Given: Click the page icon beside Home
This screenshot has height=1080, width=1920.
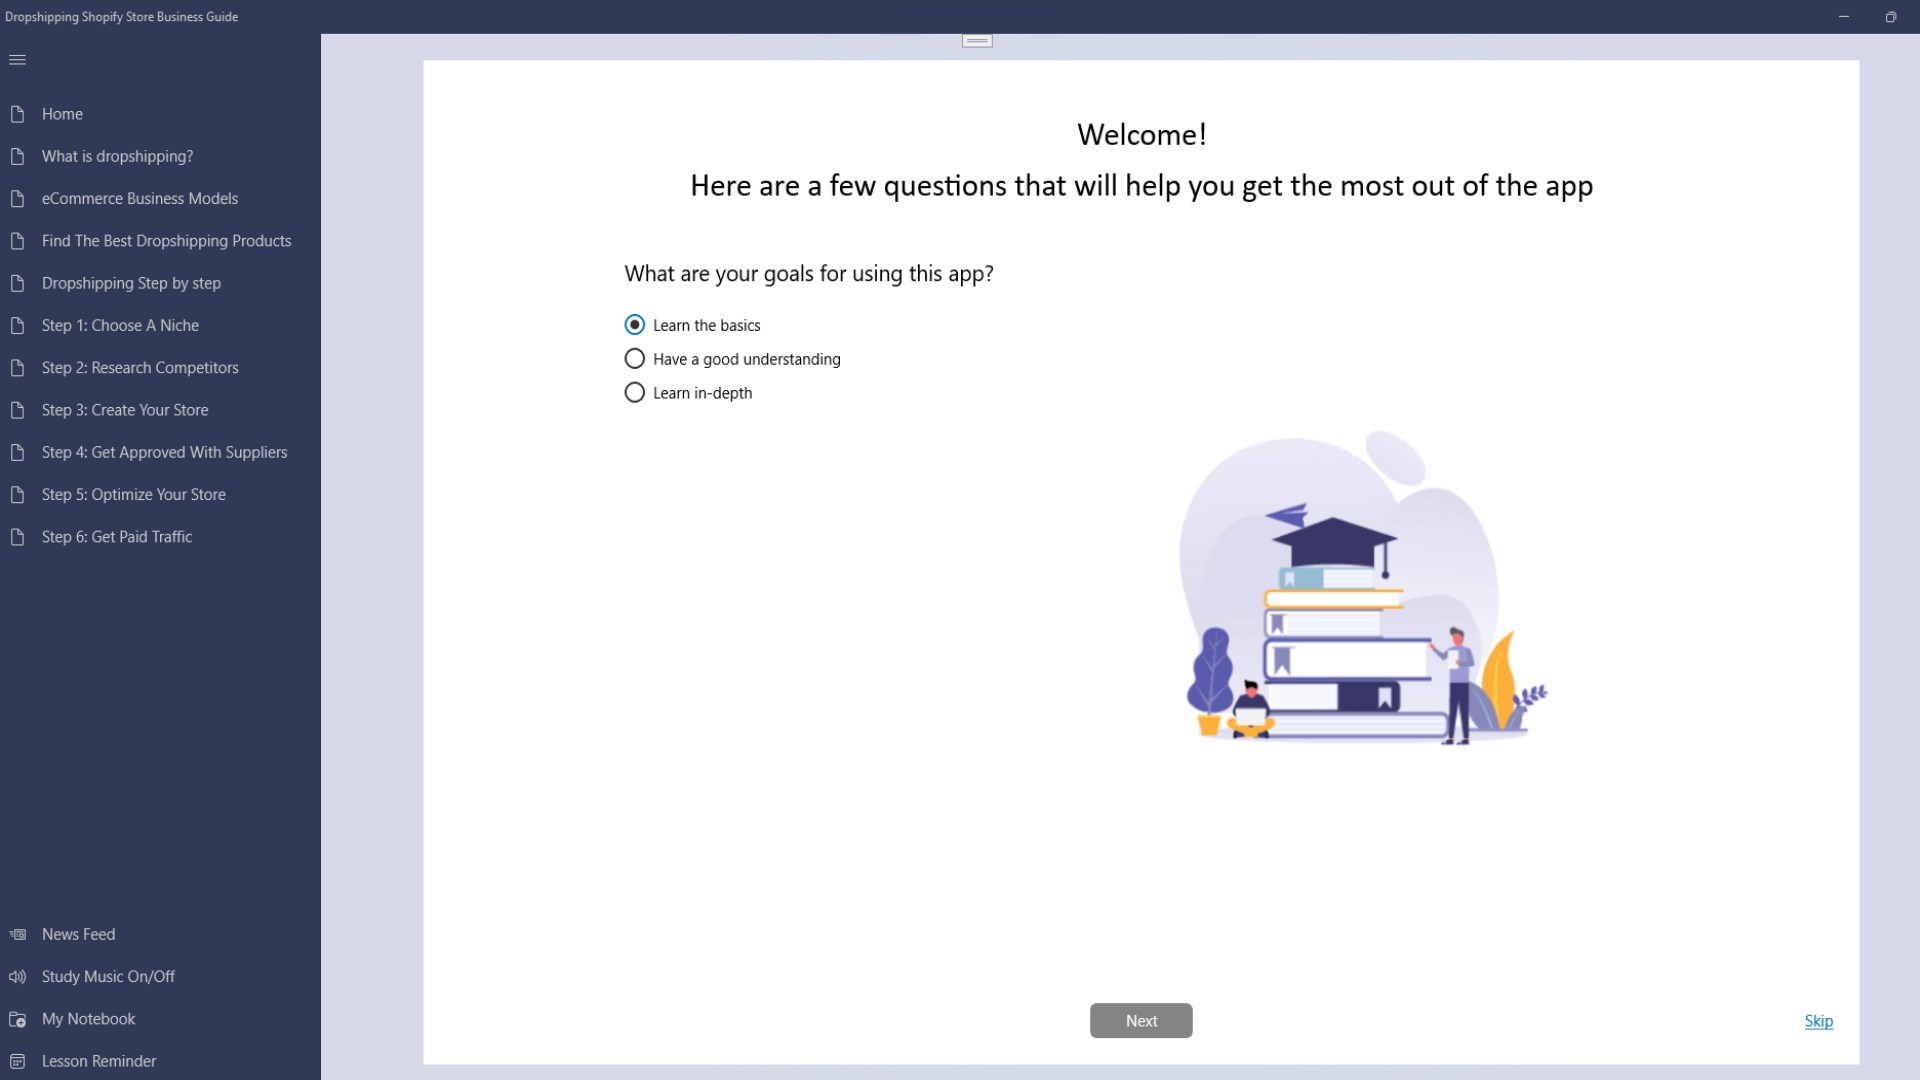Looking at the screenshot, I should click(17, 114).
